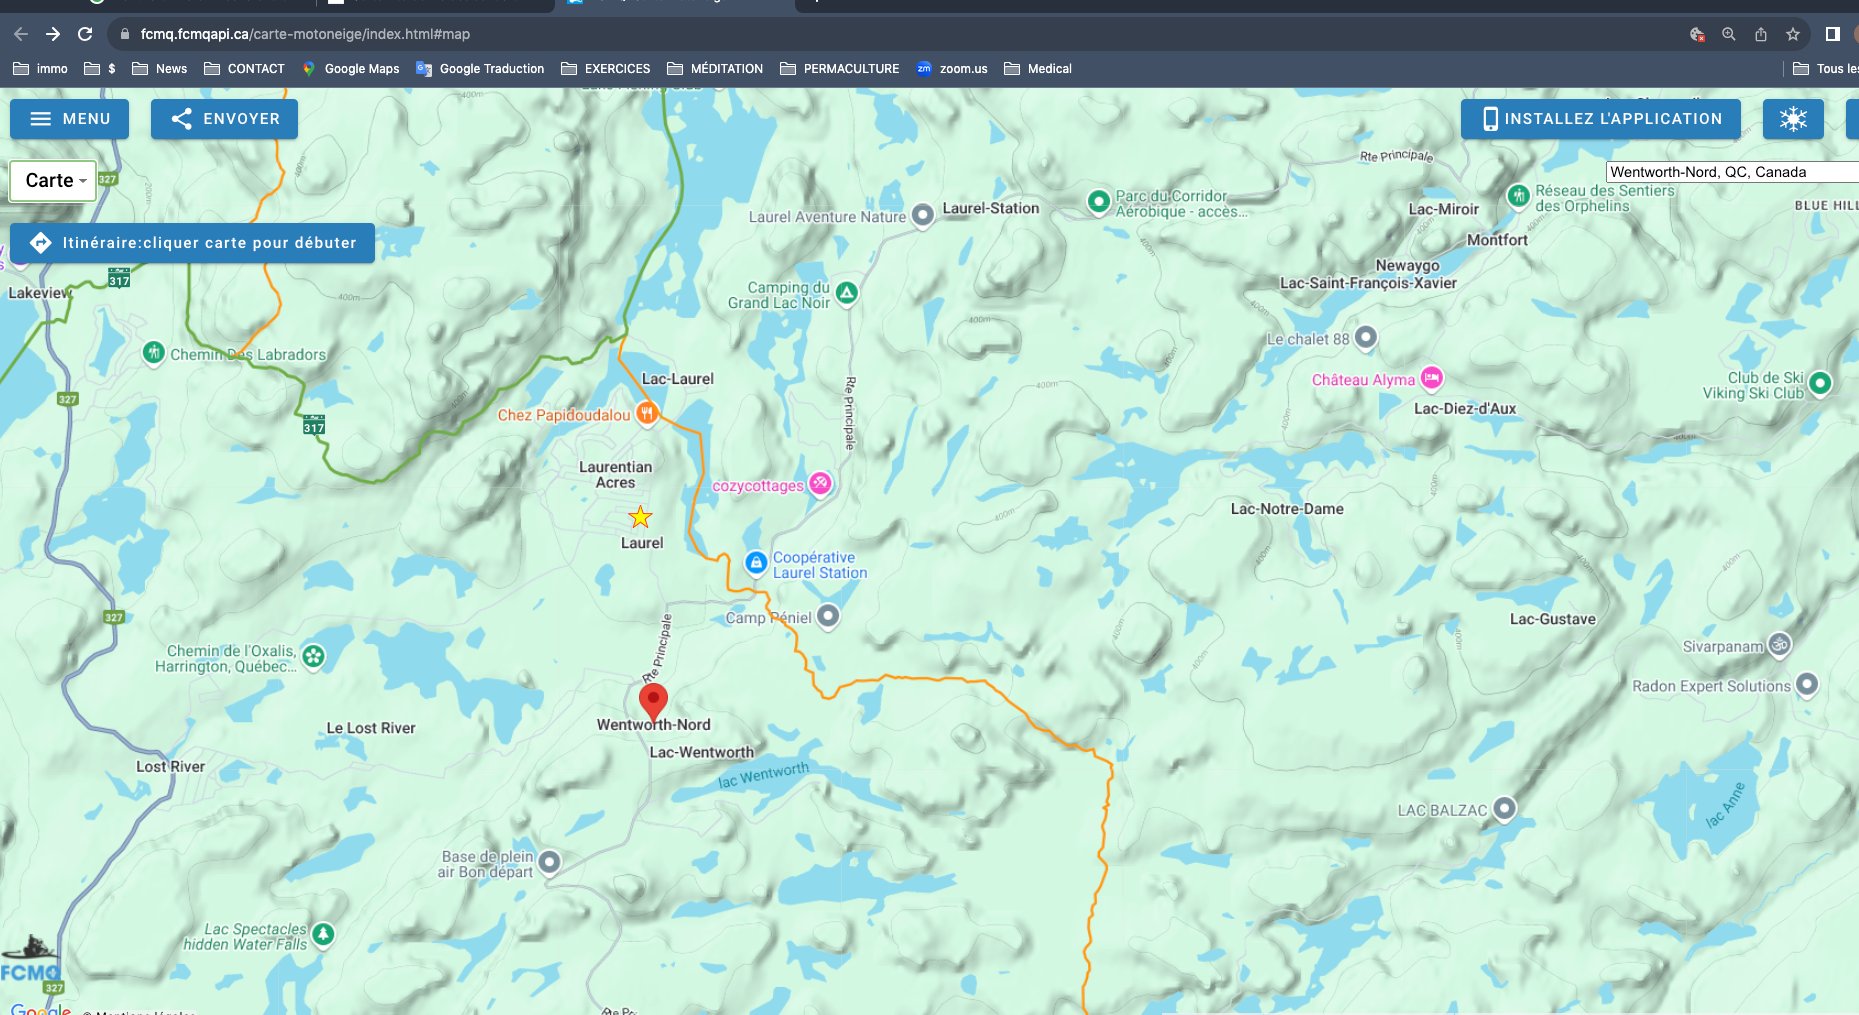Viewport: 1859px width, 1015px height.
Task: Open the PERMACULTURE bookmarks folder
Action: (x=840, y=69)
